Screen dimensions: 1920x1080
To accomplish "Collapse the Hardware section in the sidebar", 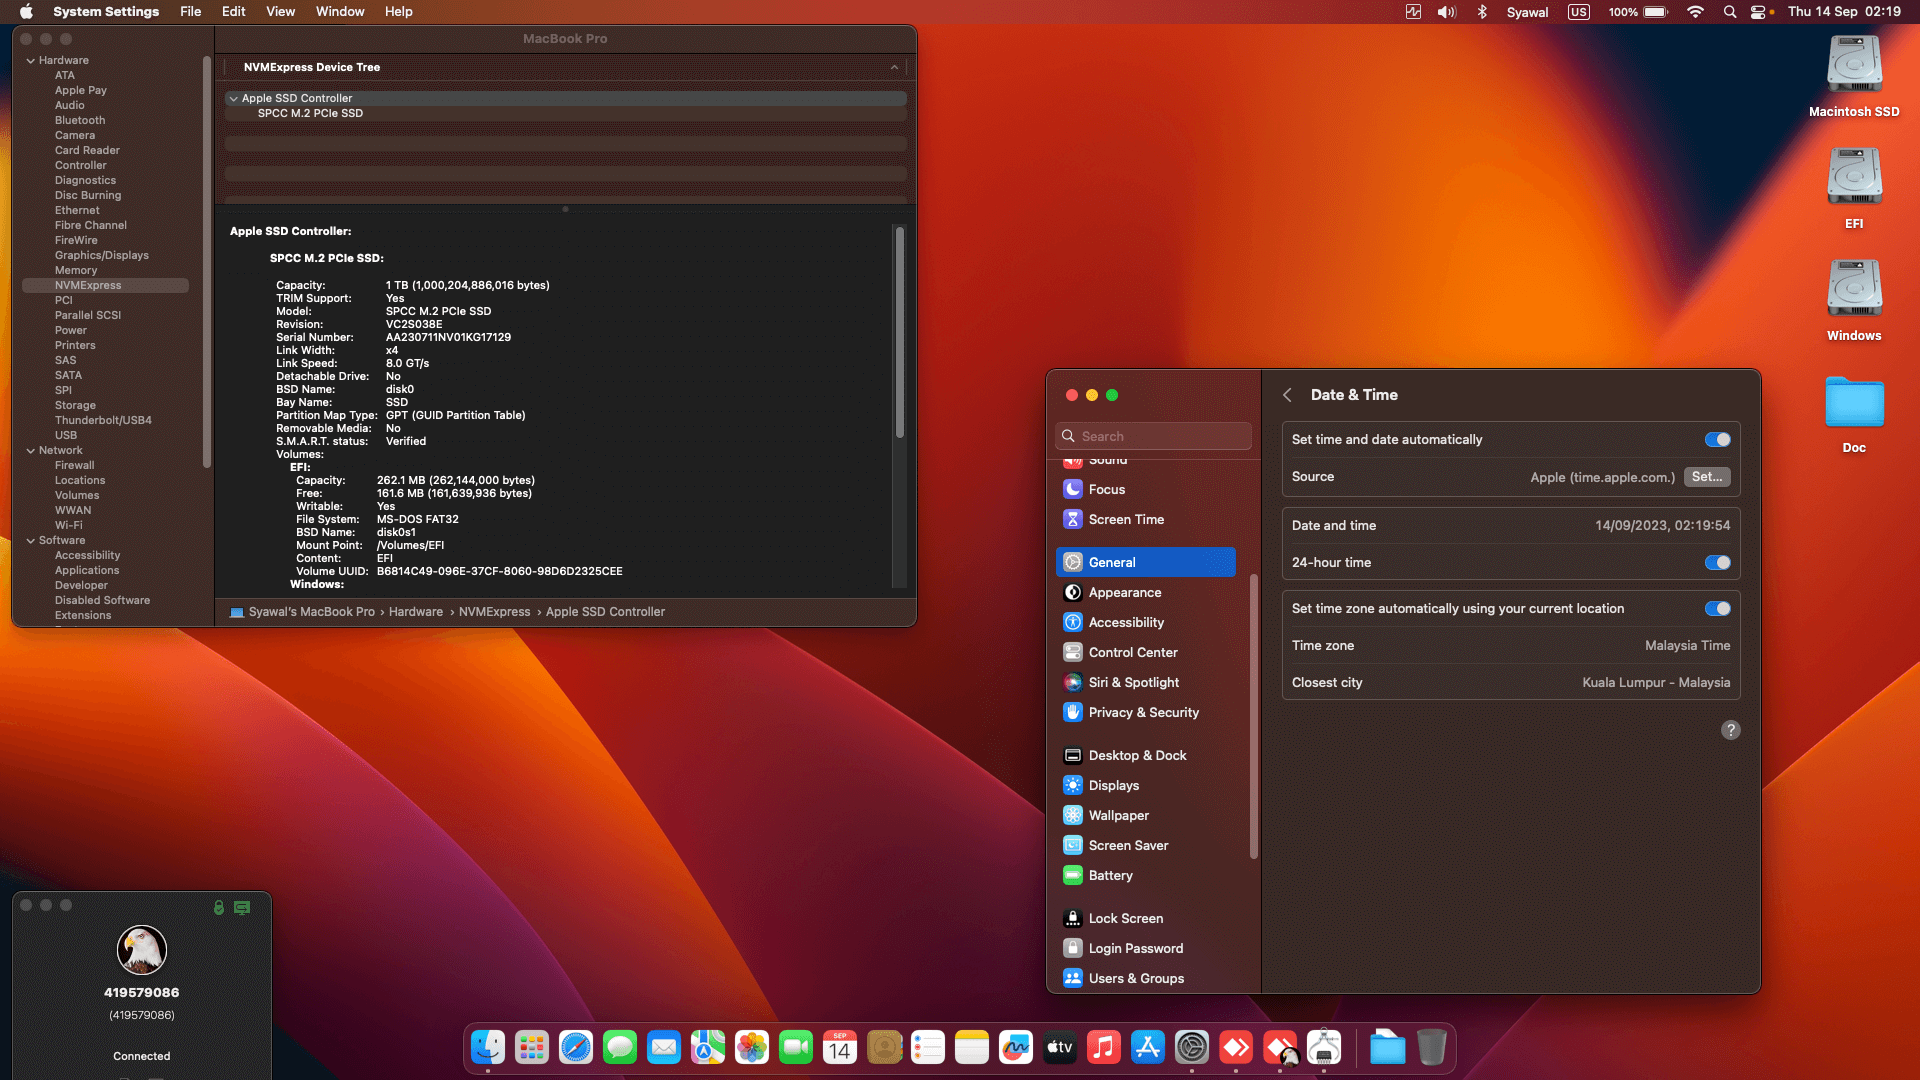I will coord(31,60).
